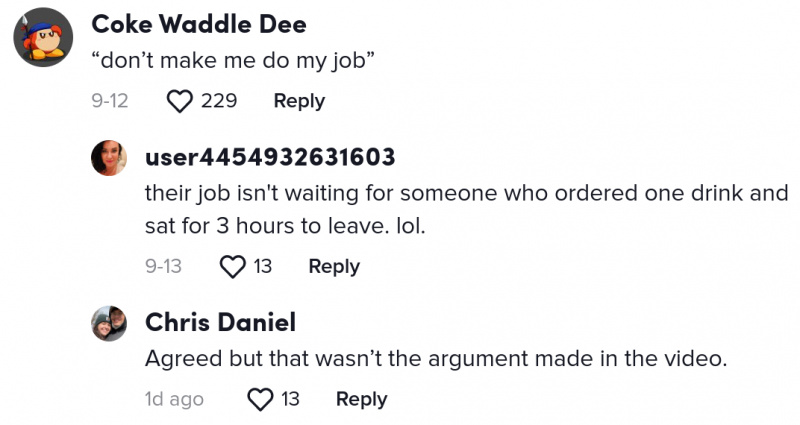Select the 229 likes count
The width and height of the screenshot is (800, 425).
[x=219, y=101]
